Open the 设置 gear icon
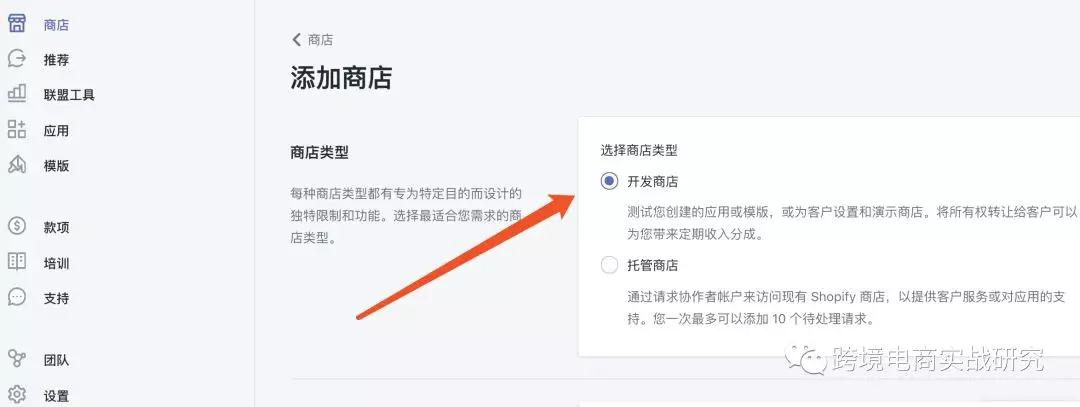 tap(17, 395)
